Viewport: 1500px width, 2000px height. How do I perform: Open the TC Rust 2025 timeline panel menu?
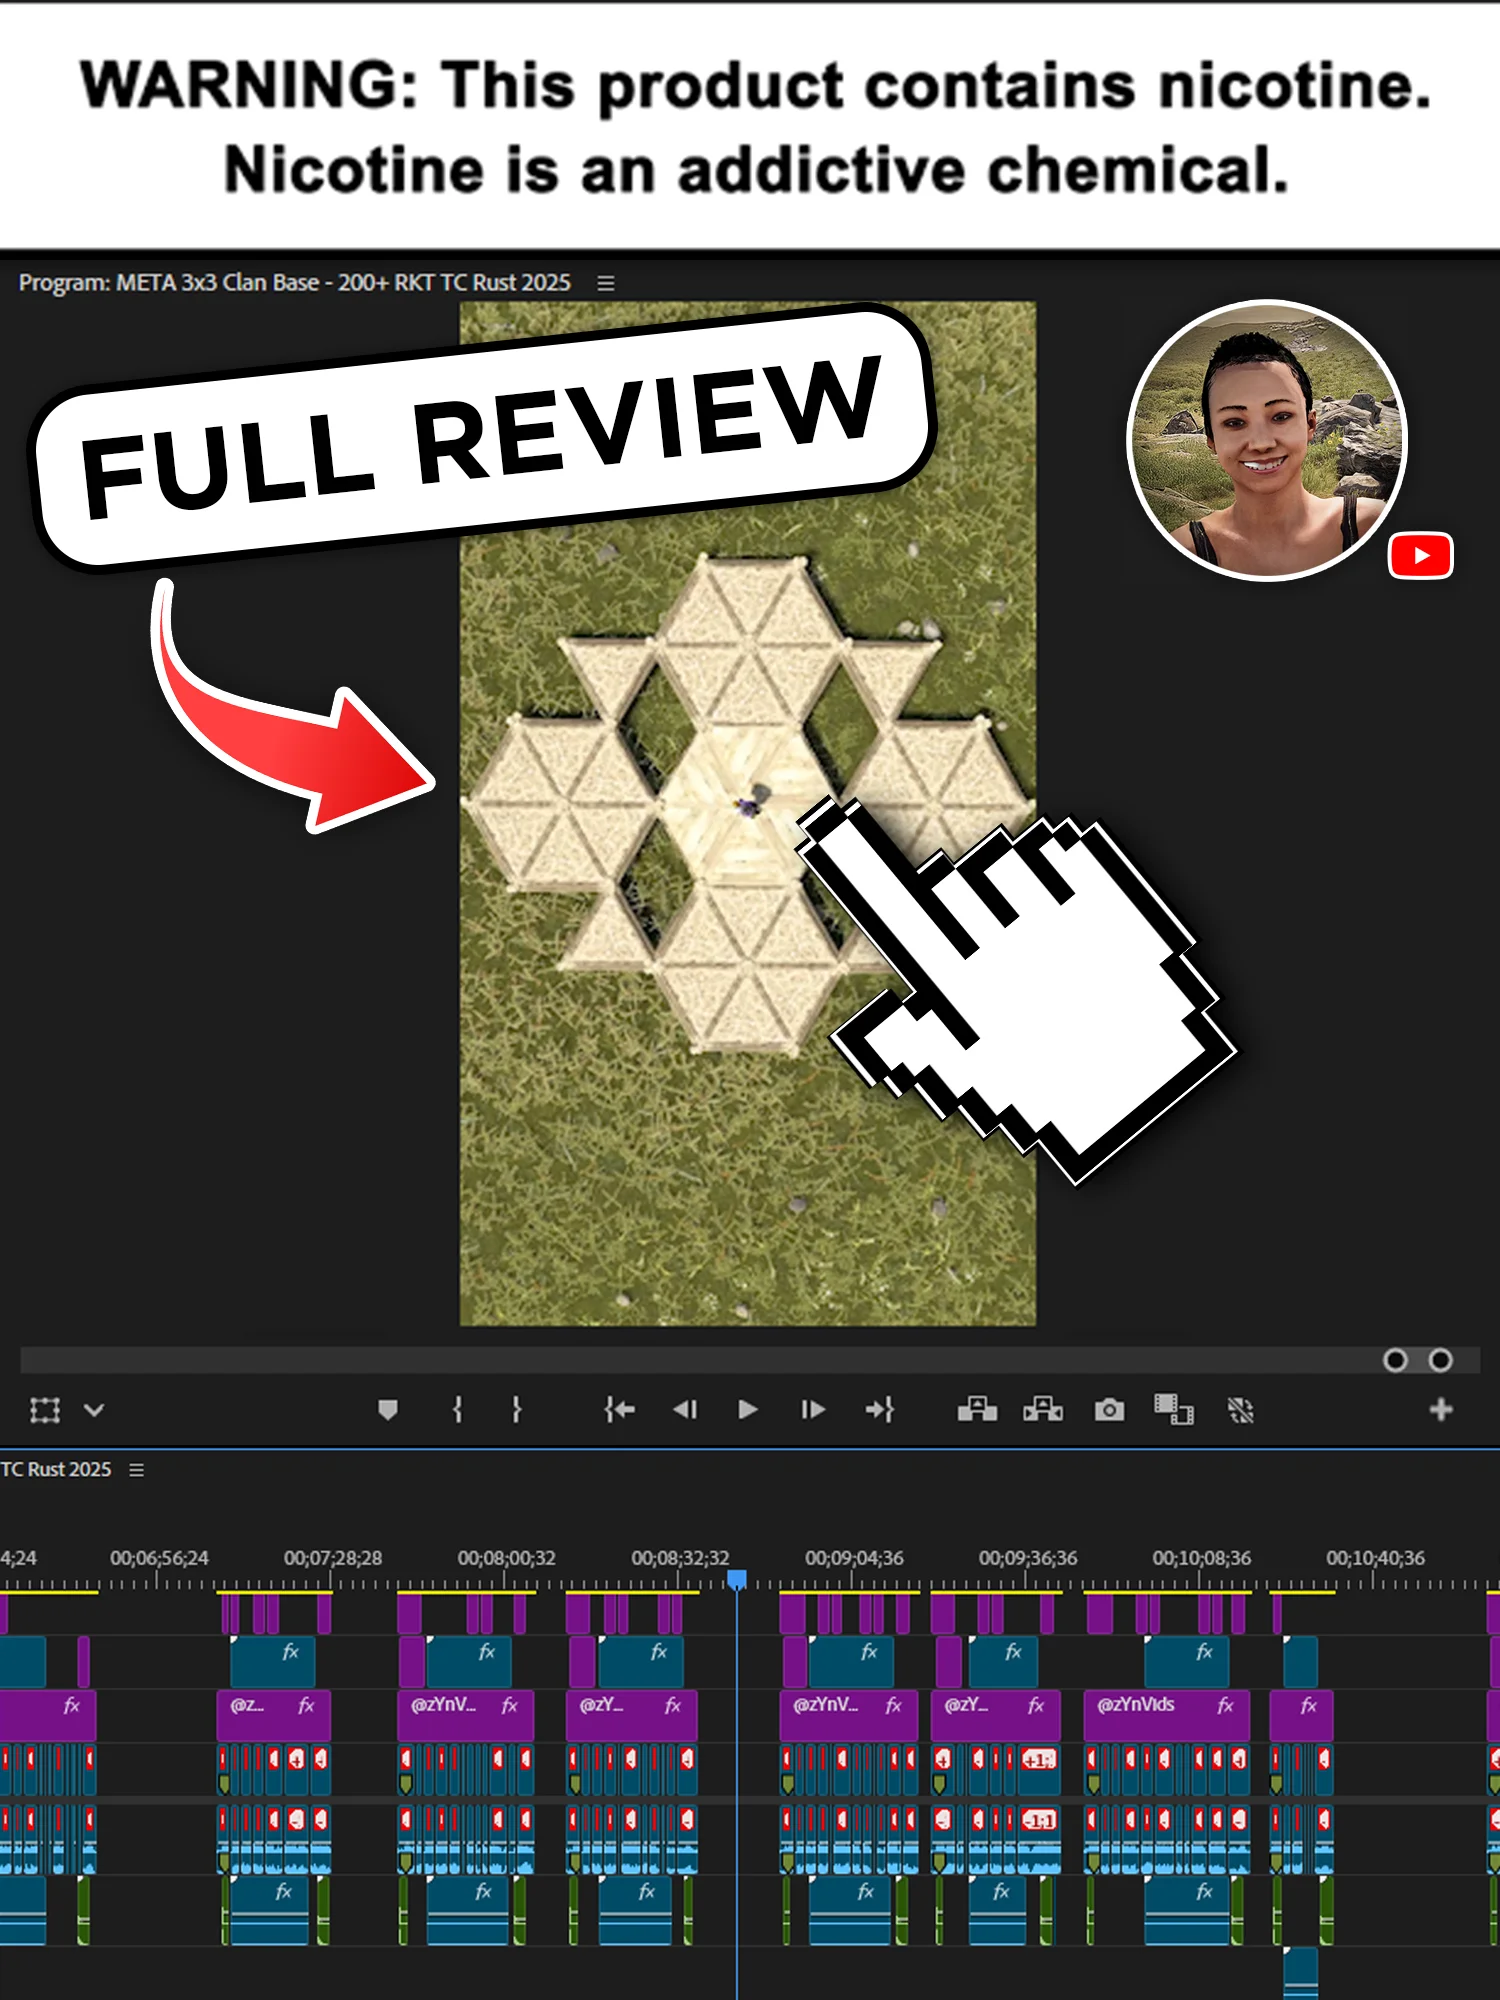[137, 1470]
